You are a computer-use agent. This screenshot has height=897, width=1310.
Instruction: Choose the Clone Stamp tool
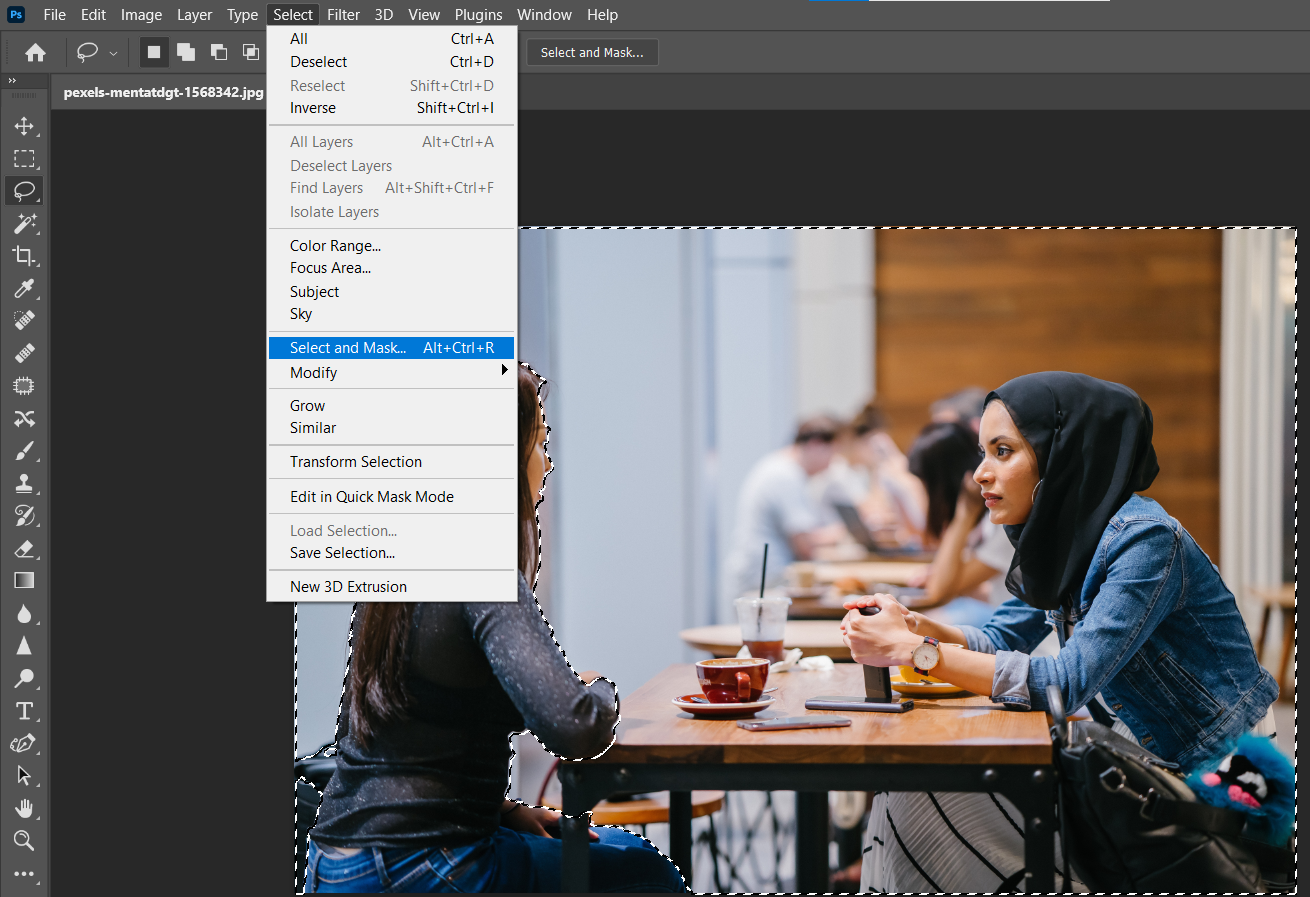coord(24,483)
